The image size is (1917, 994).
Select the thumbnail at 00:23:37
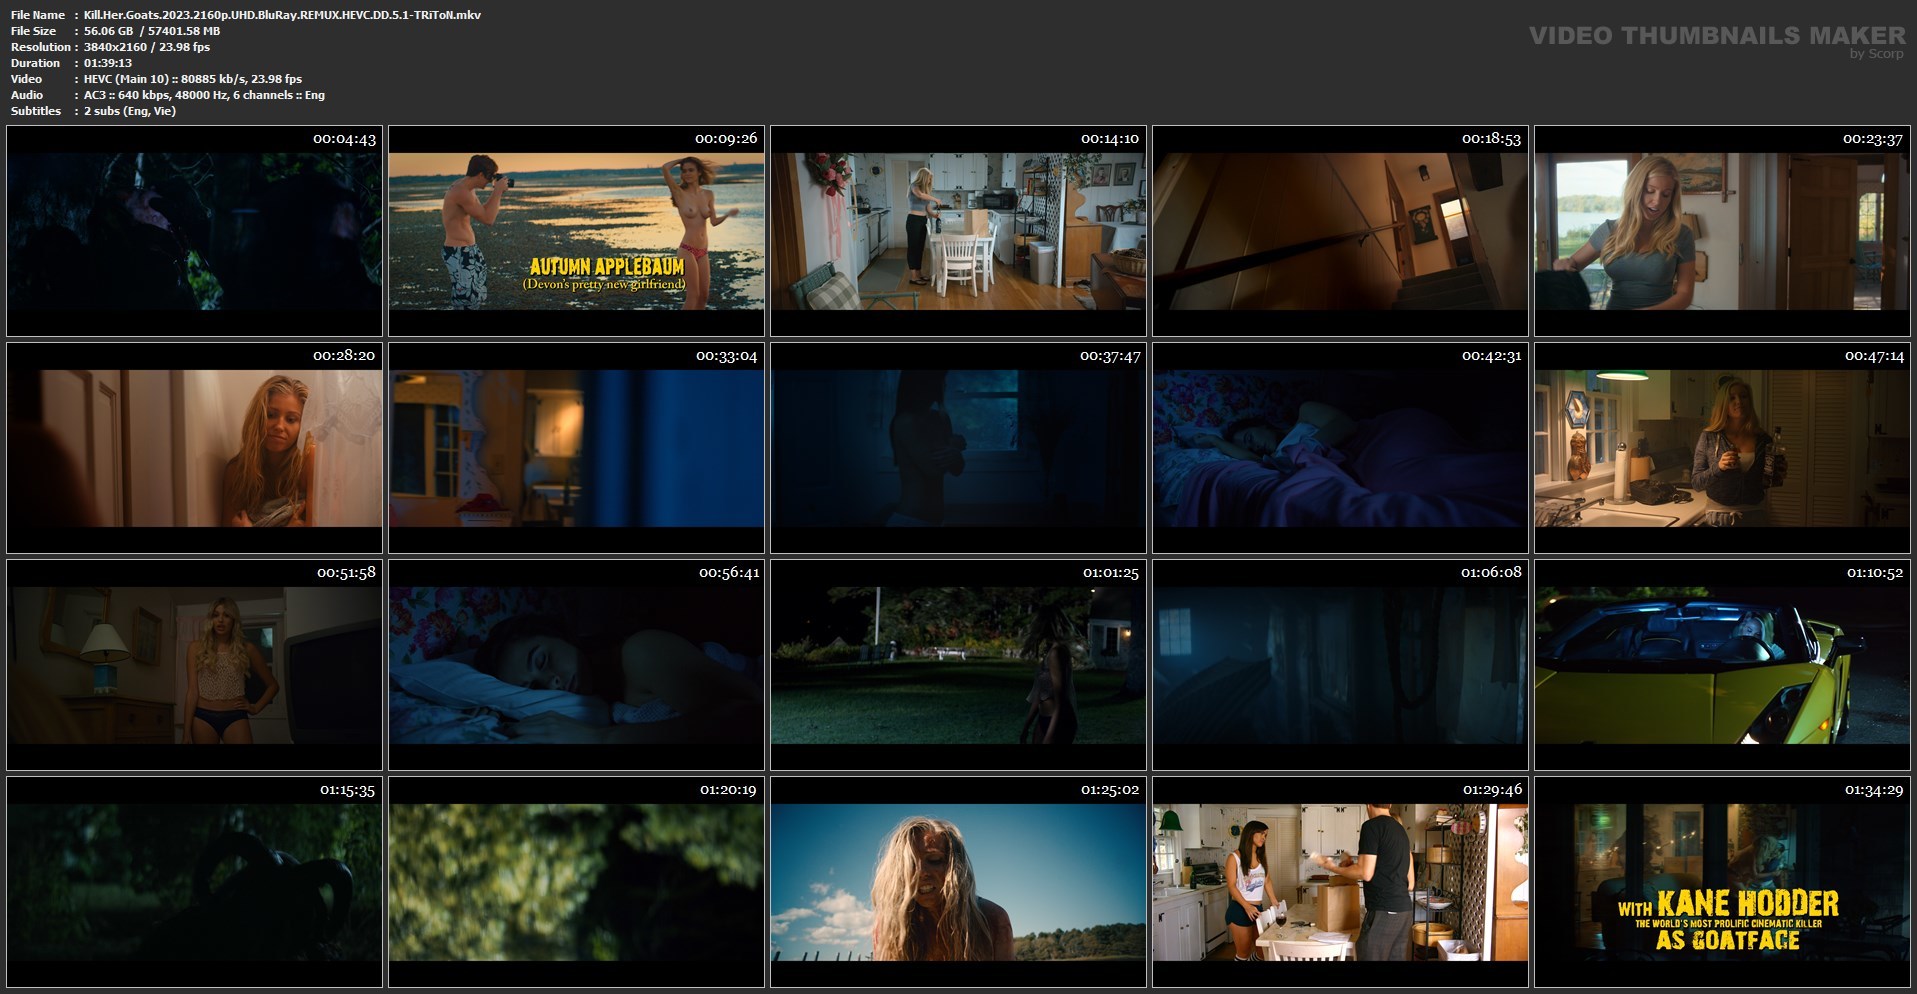pos(1722,231)
